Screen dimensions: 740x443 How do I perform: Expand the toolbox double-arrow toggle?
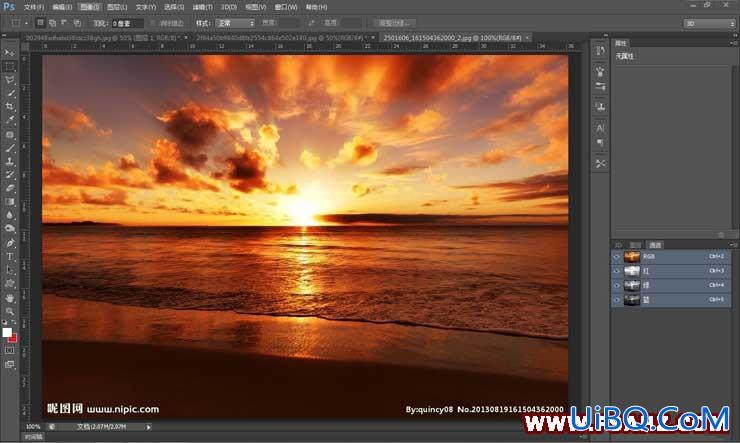click(x=4, y=35)
